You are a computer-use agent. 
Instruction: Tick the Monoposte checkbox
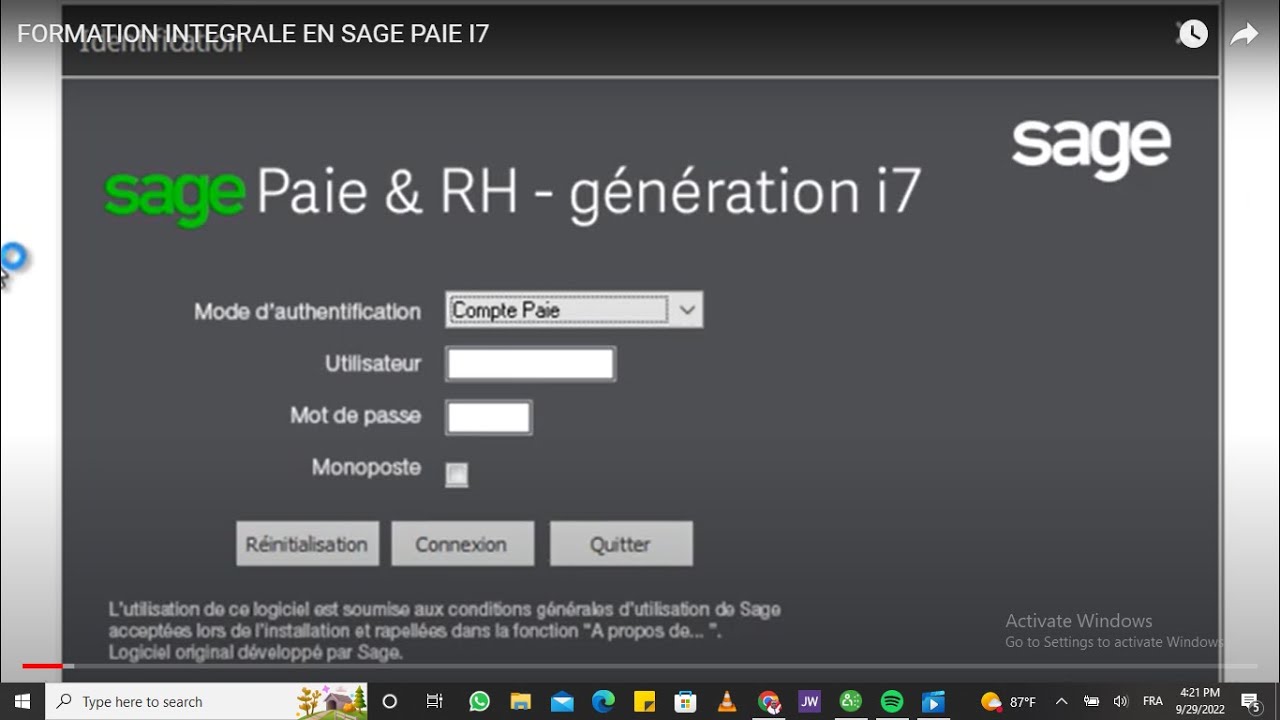pyautogui.click(x=457, y=475)
